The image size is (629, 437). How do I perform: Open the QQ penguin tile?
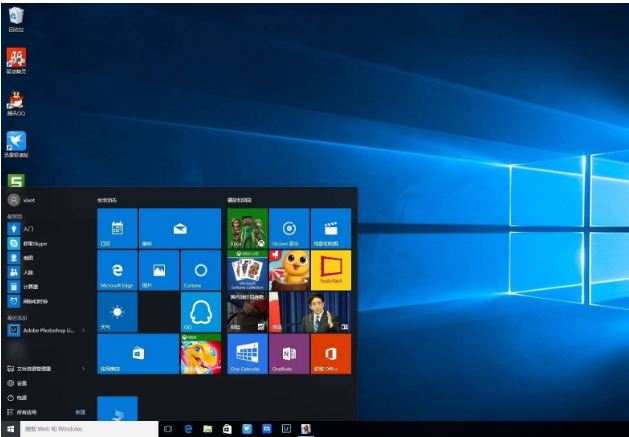coord(201,312)
